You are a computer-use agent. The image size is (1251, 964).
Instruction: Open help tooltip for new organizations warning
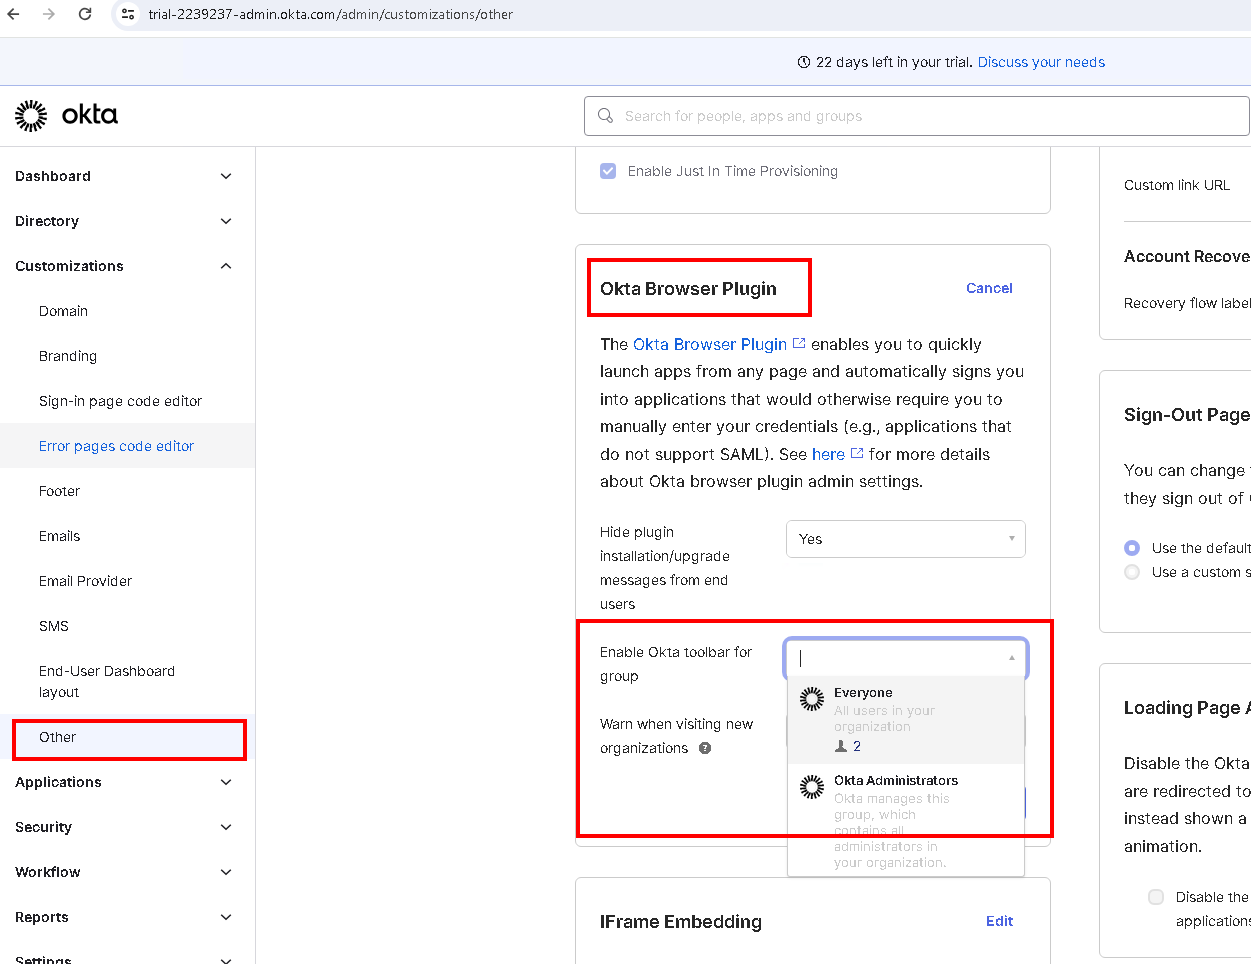pyautogui.click(x=705, y=748)
